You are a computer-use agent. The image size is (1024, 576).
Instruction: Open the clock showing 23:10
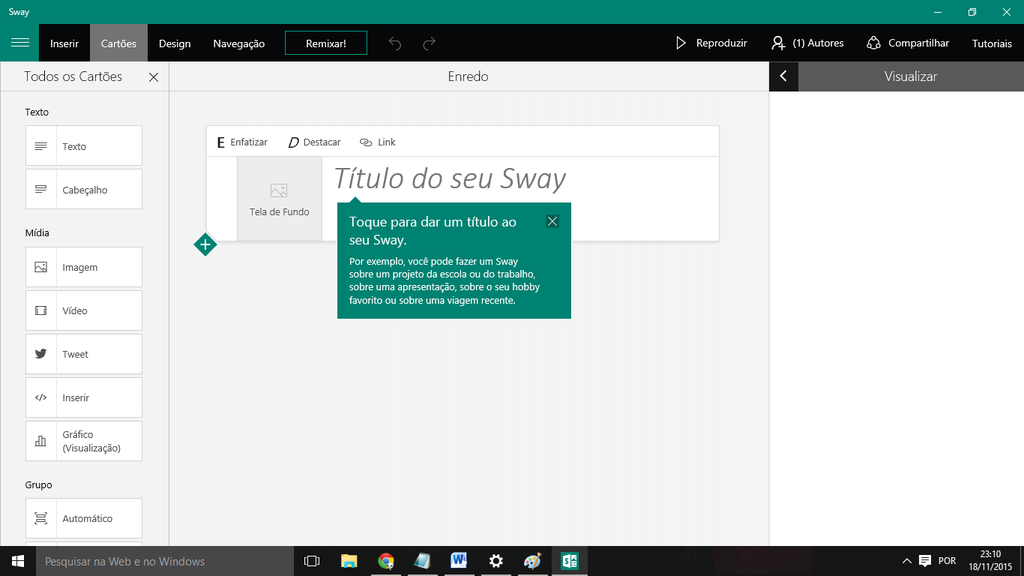(x=990, y=561)
